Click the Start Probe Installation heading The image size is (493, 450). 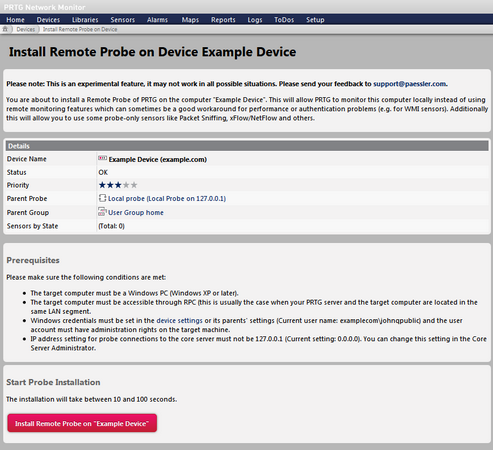(x=53, y=382)
